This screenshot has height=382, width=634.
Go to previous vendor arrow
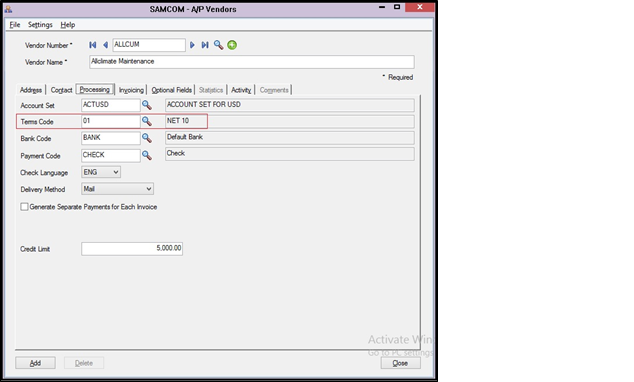[105, 45]
